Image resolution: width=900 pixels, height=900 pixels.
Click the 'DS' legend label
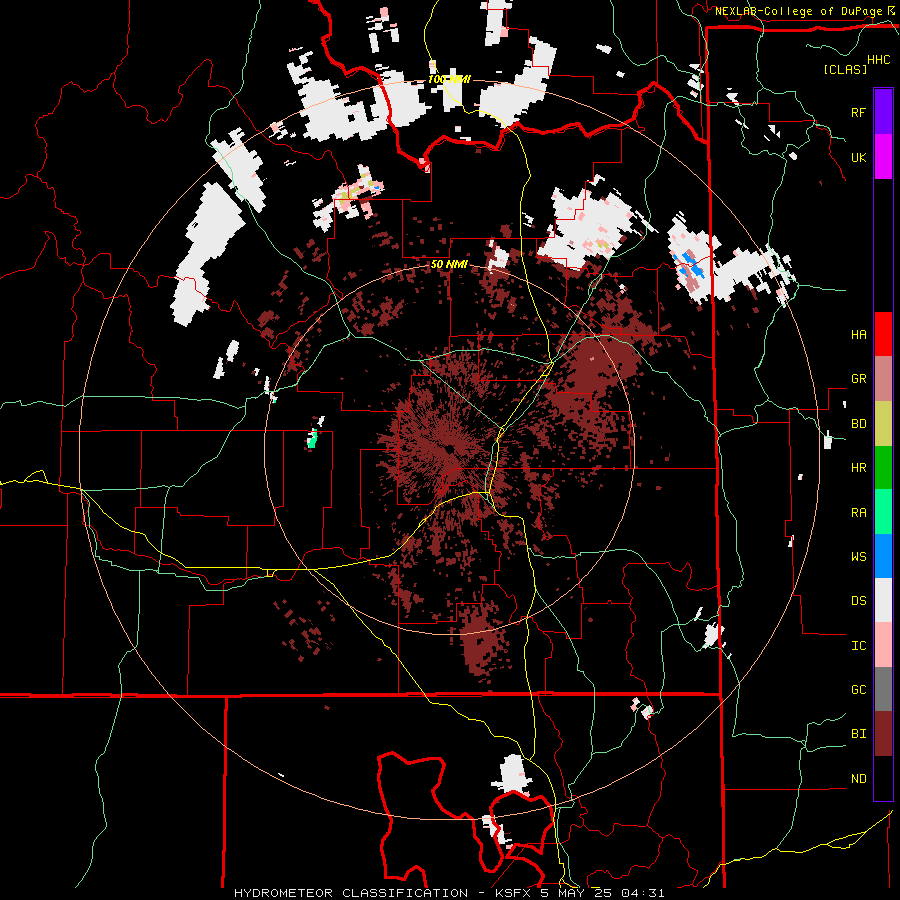point(858,601)
